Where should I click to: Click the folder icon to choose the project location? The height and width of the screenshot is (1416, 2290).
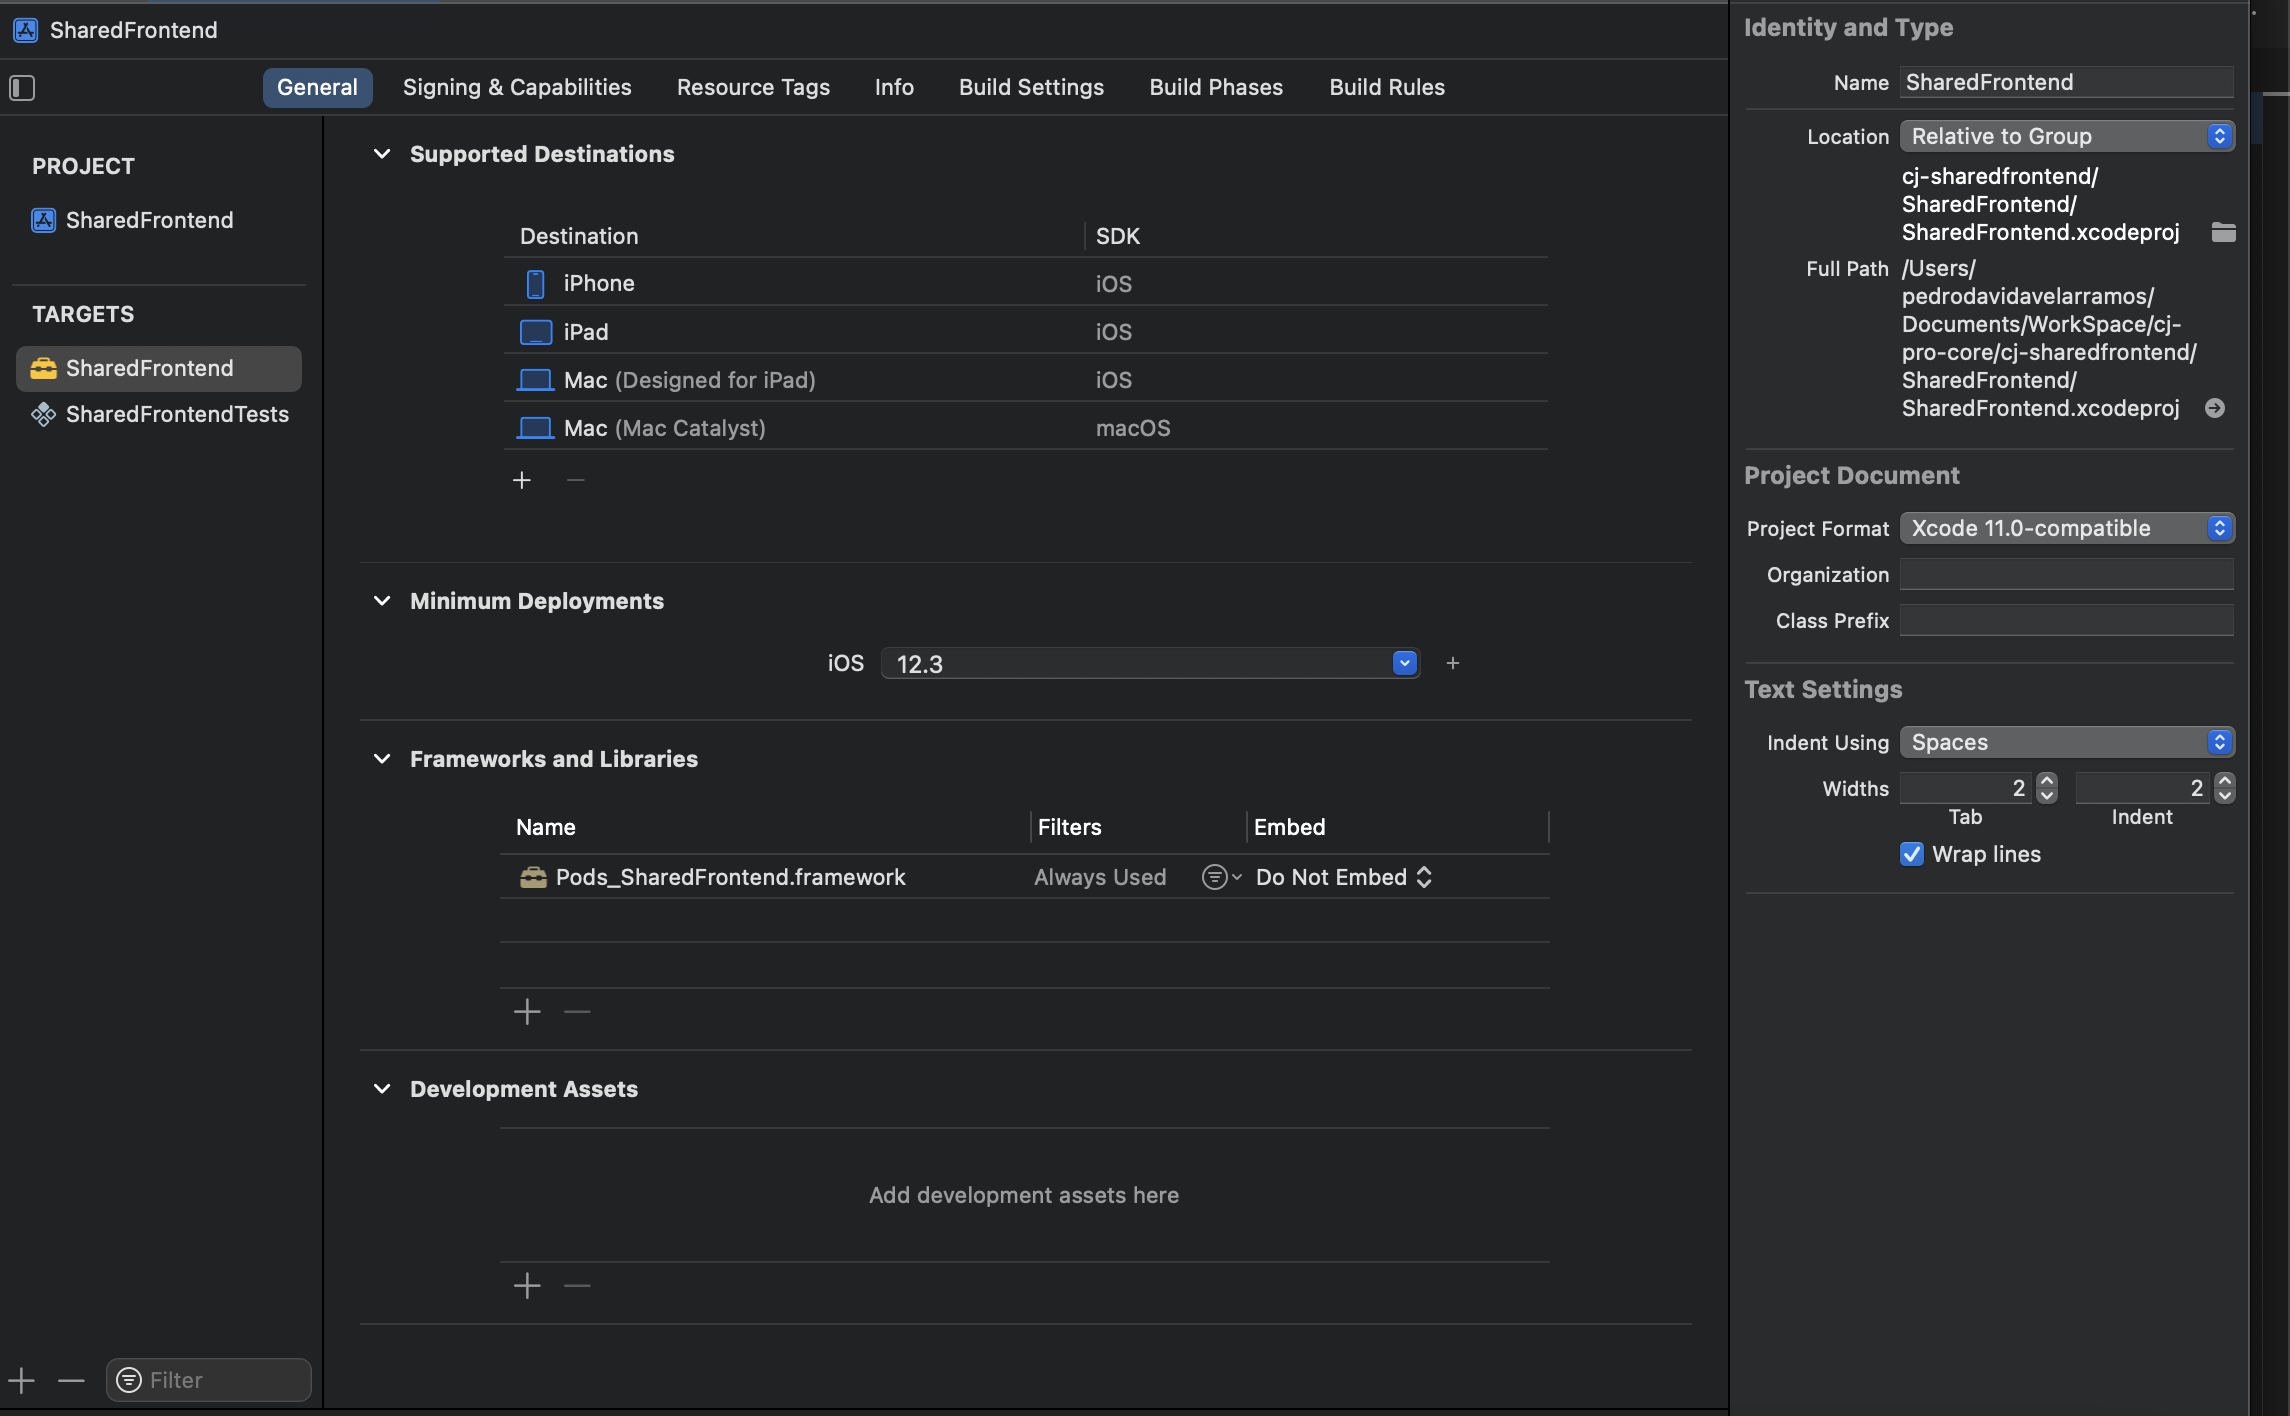(x=2223, y=232)
